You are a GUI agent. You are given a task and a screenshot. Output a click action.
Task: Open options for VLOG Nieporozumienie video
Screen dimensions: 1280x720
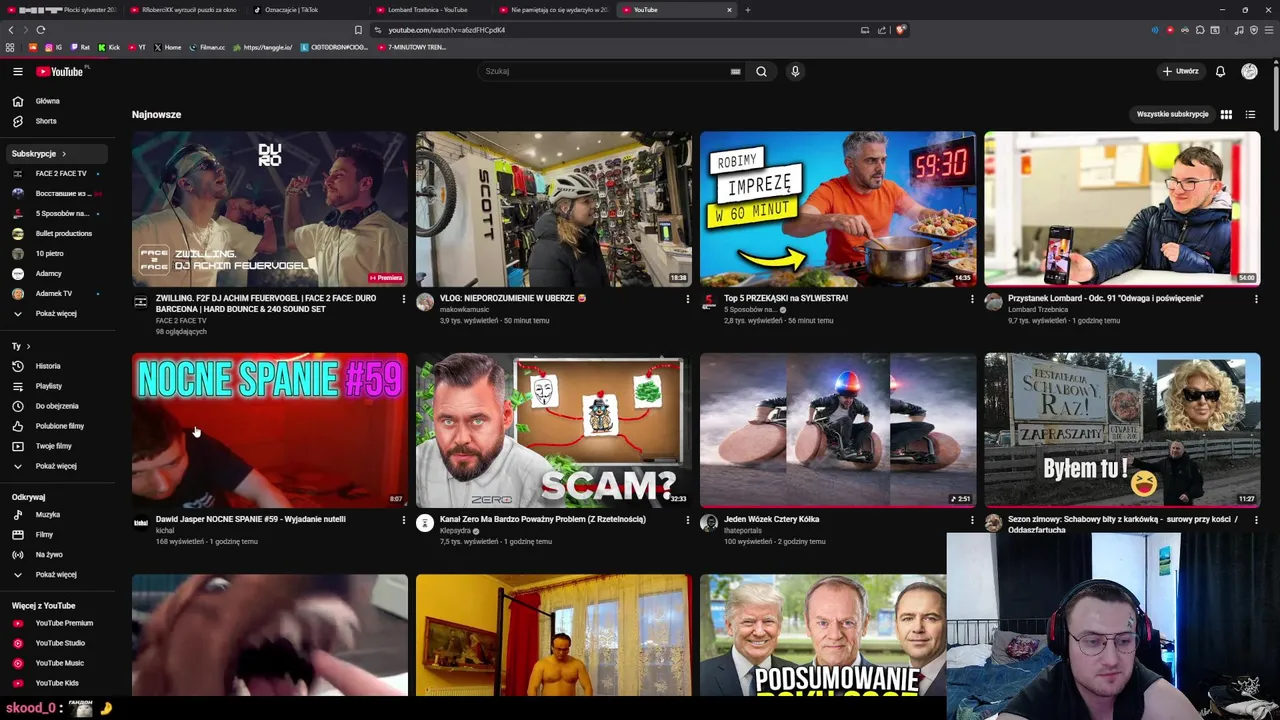click(688, 298)
